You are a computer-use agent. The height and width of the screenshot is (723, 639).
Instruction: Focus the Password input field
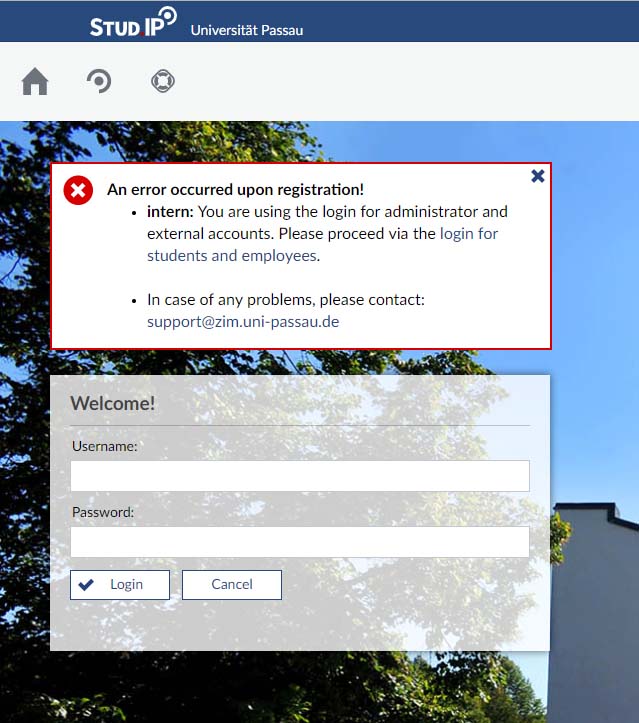(300, 542)
